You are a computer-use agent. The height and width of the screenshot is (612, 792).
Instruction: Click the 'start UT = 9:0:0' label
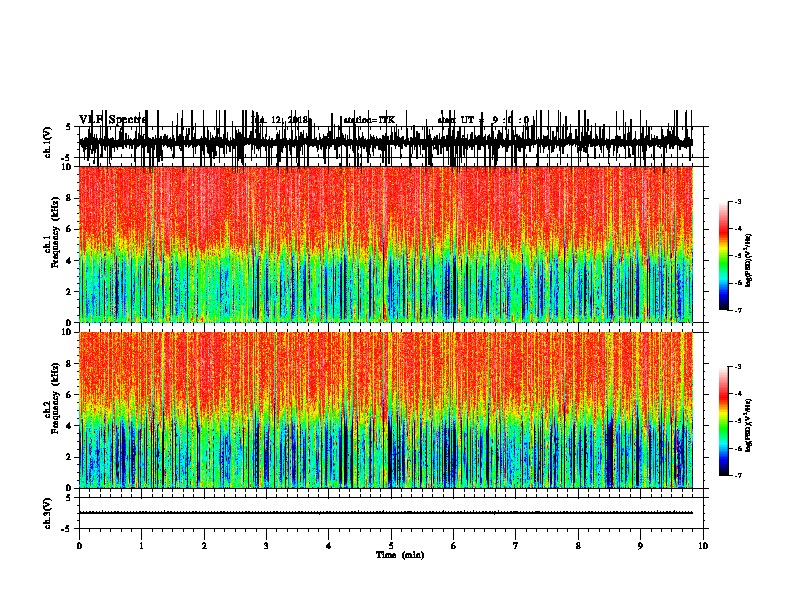tap(483, 120)
